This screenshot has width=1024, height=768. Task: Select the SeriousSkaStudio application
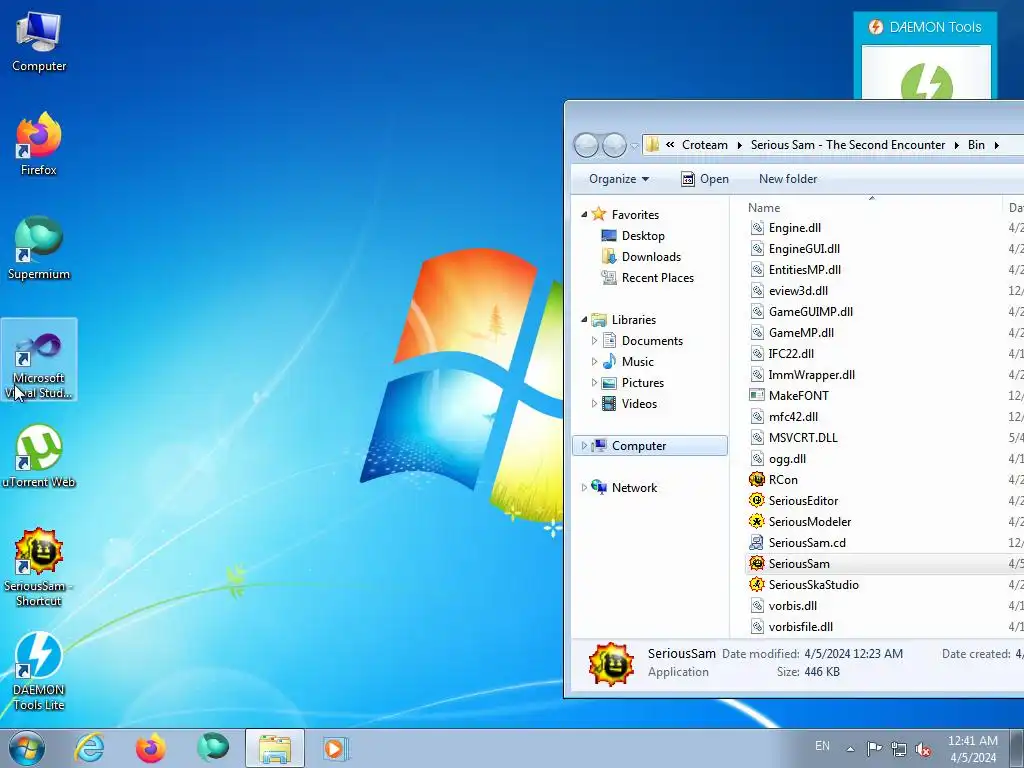pyautogui.click(x=813, y=584)
